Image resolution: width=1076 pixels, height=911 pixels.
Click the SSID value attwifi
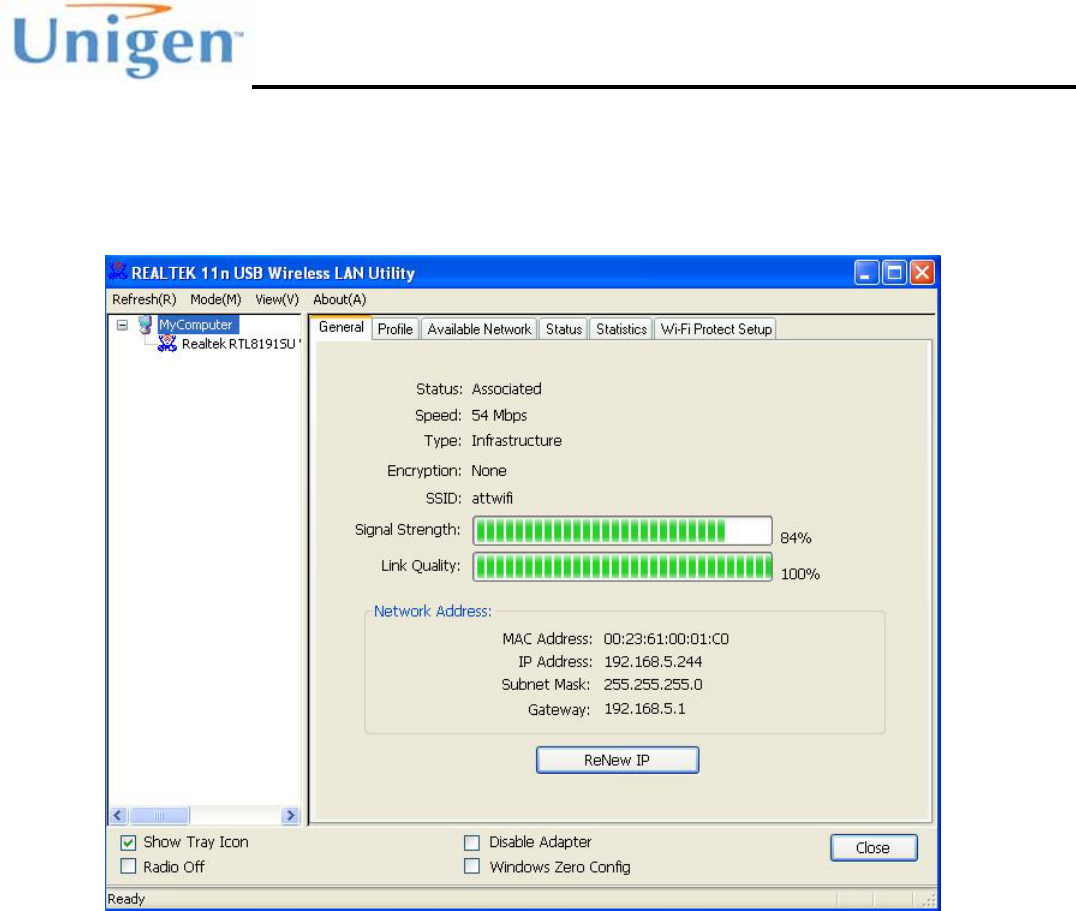point(492,498)
